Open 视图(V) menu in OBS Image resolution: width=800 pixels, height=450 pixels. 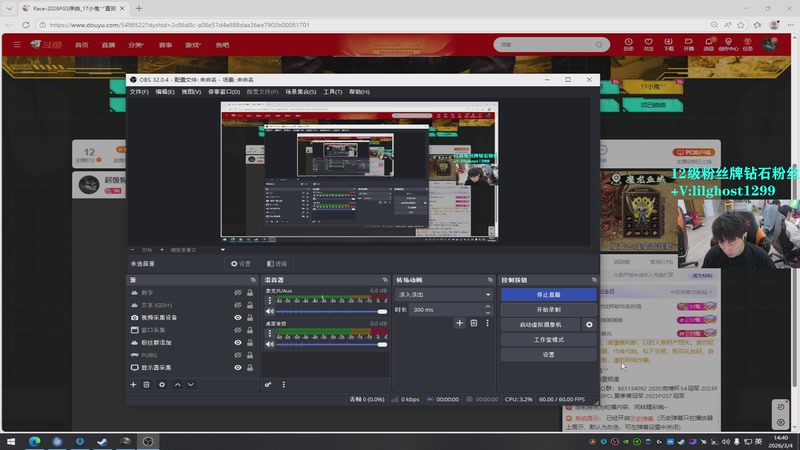pyautogui.click(x=191, y=92)
